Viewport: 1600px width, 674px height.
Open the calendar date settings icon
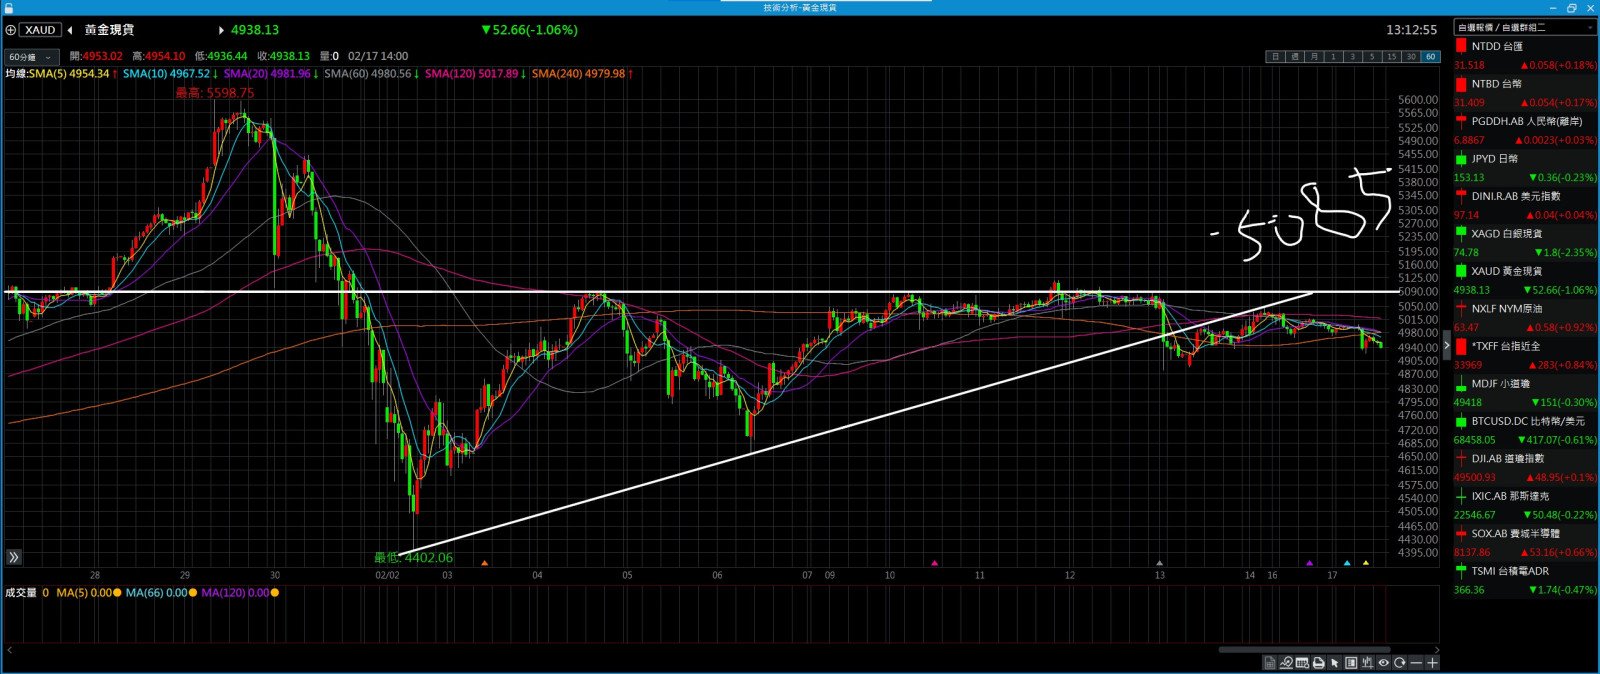click(1302, 663)
